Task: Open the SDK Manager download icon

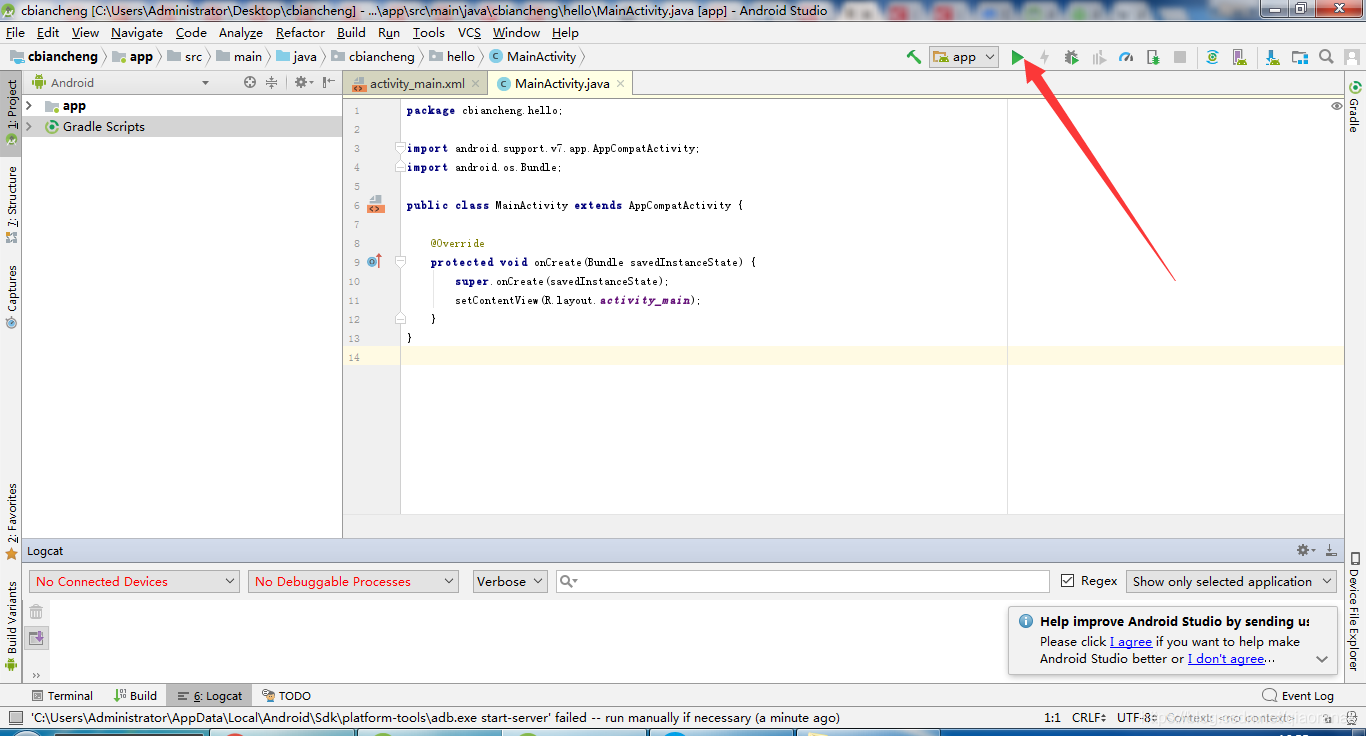Action: click(x=1272, y=57)
